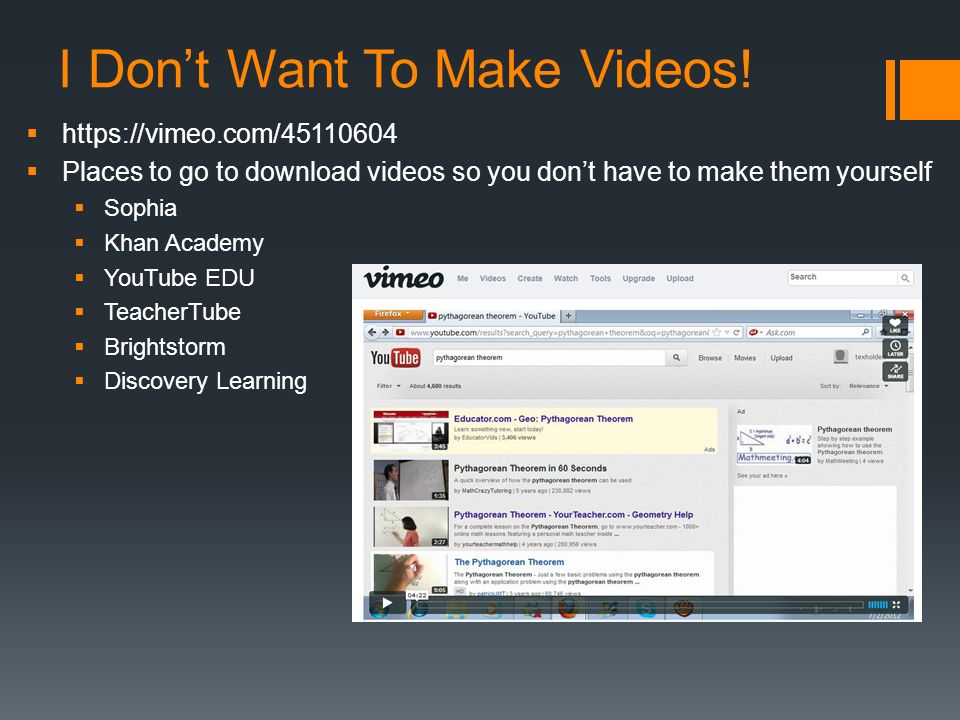Image resolution: width=960 pixels, height=720 pixels.
Task: Add video to Watch Later
Action: (x=895, y=348)
